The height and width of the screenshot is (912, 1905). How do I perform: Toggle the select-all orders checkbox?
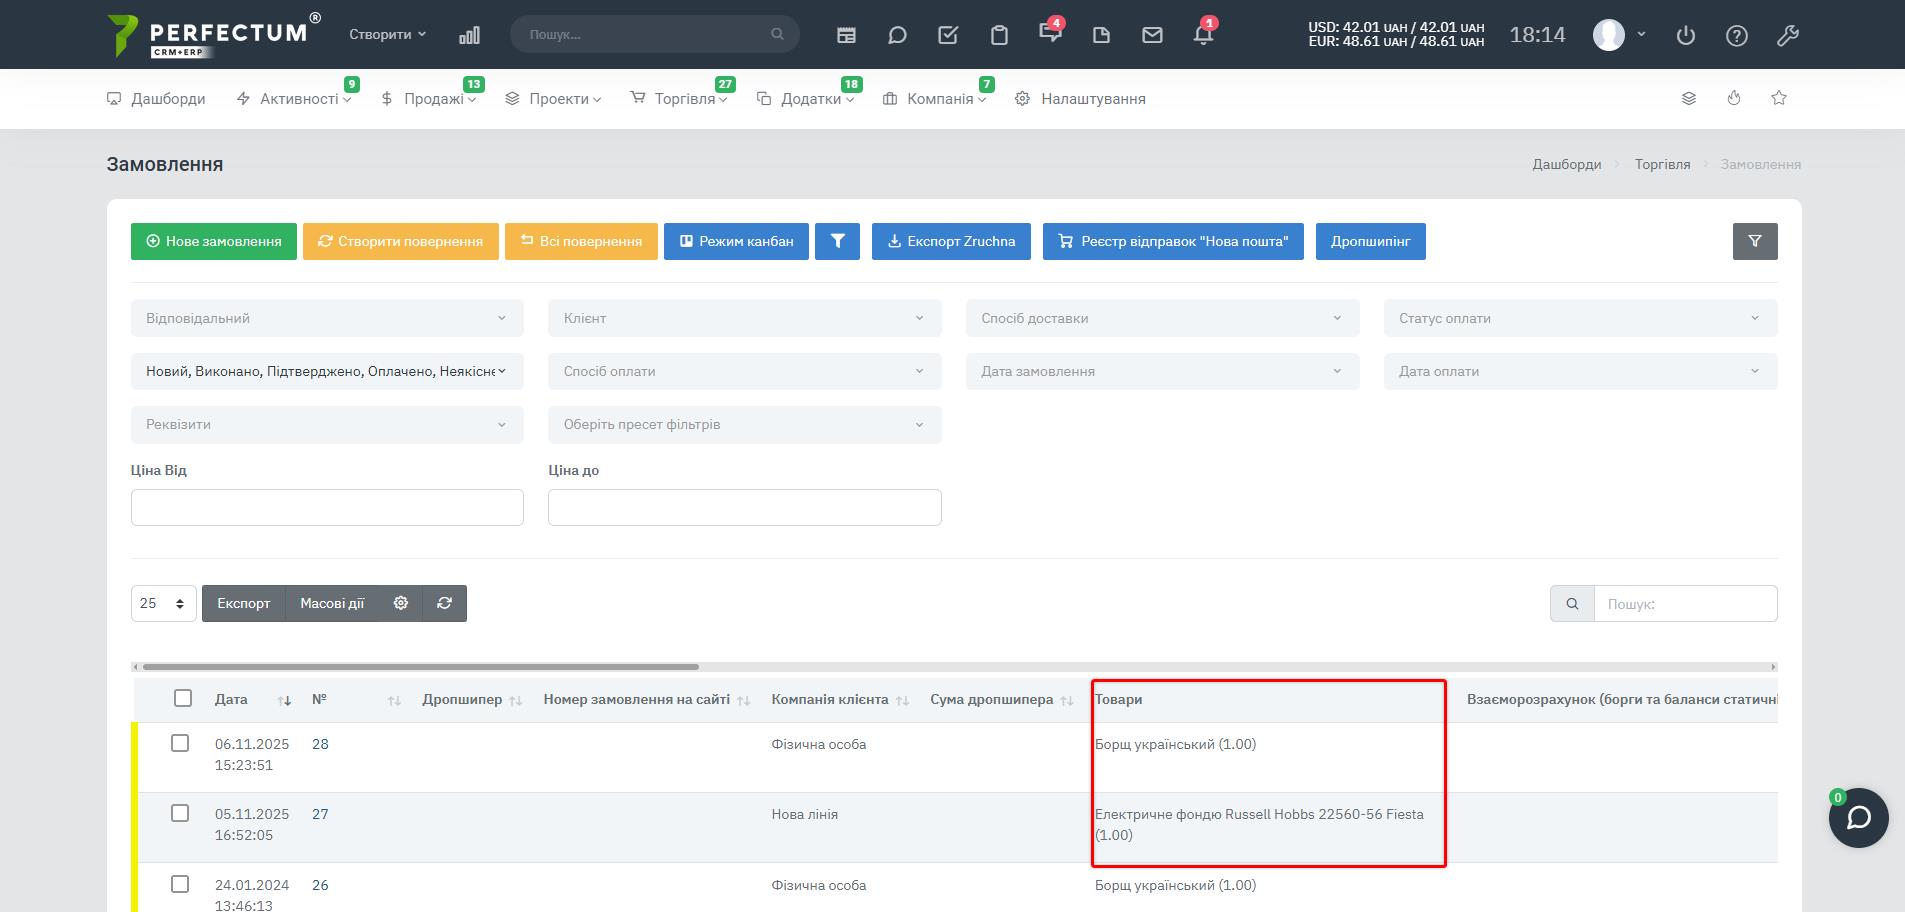tap(182, 698)
